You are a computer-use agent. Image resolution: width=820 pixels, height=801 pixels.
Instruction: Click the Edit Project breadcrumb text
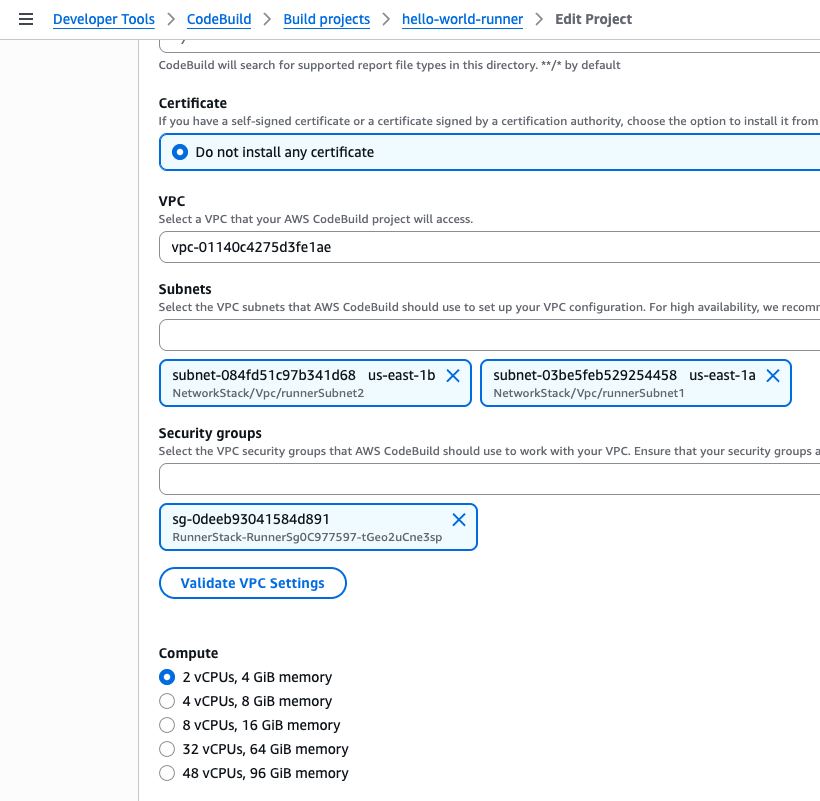pyautogui.click(x=594, y=19)
